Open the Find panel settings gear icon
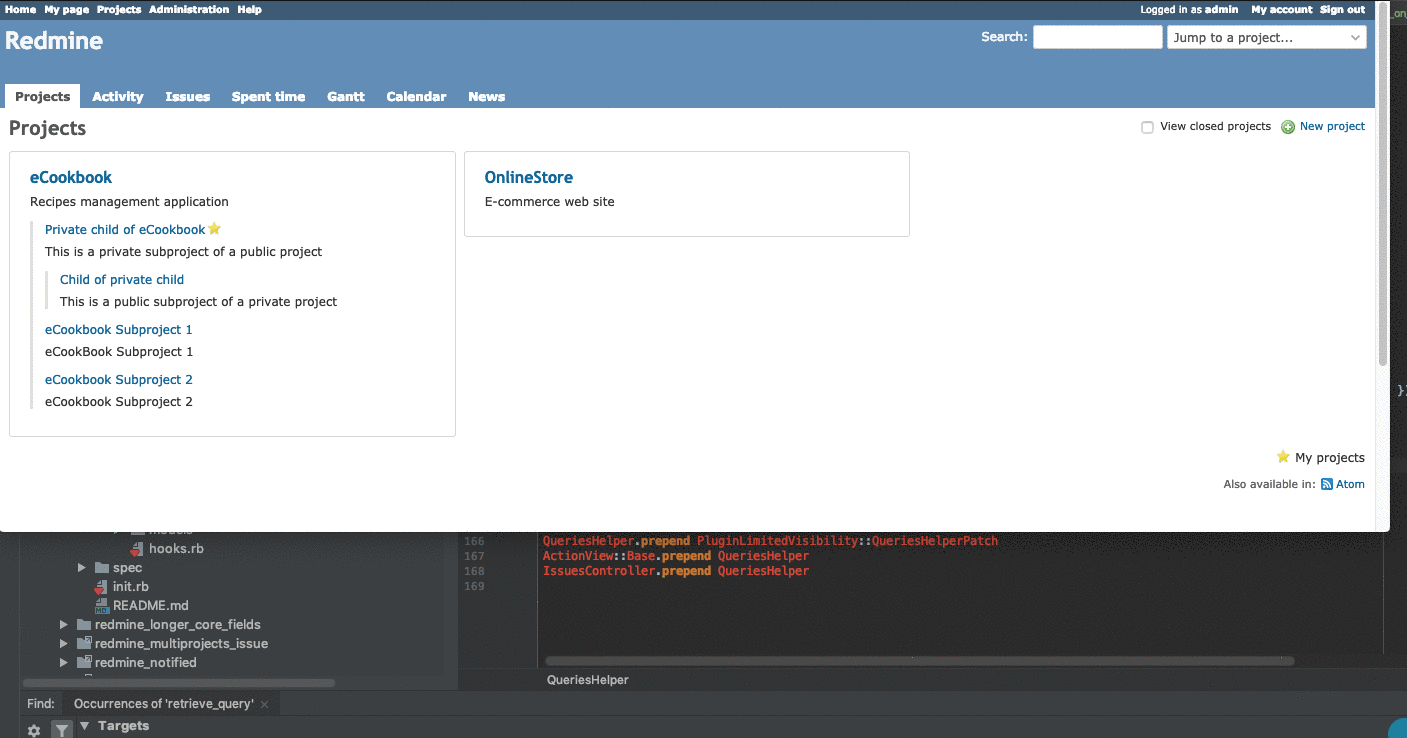Image resolution: width=1407 pixels, height=738 pixels. pos(34,731)
